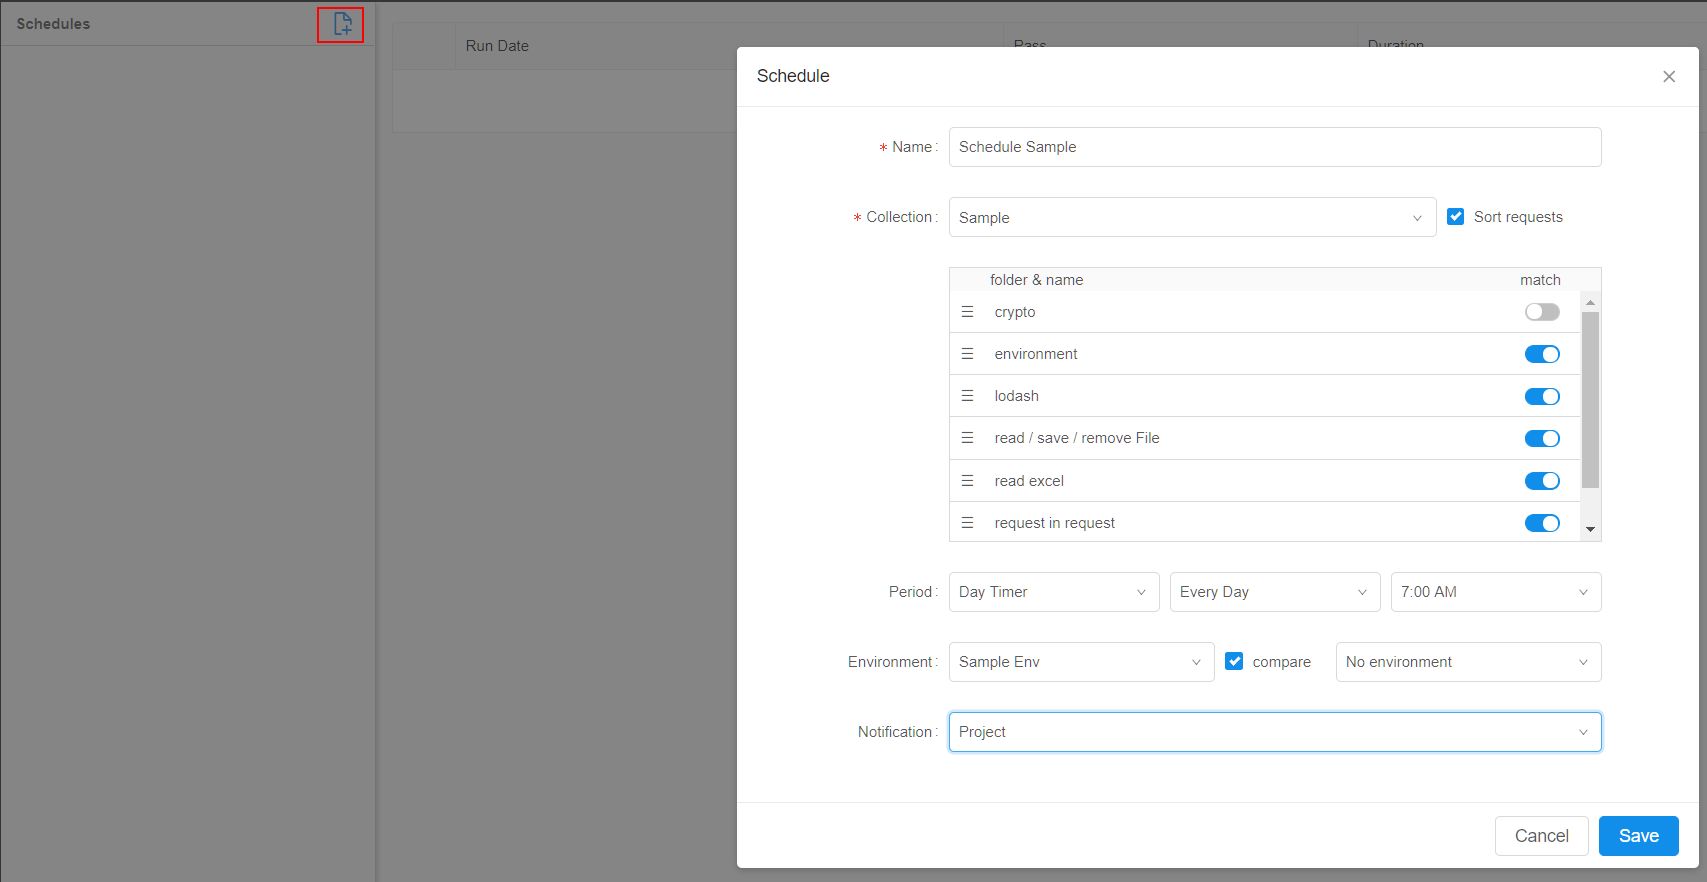Click the crypto request name
This screenshot has height=882, width=1707.
(1015, 312)
